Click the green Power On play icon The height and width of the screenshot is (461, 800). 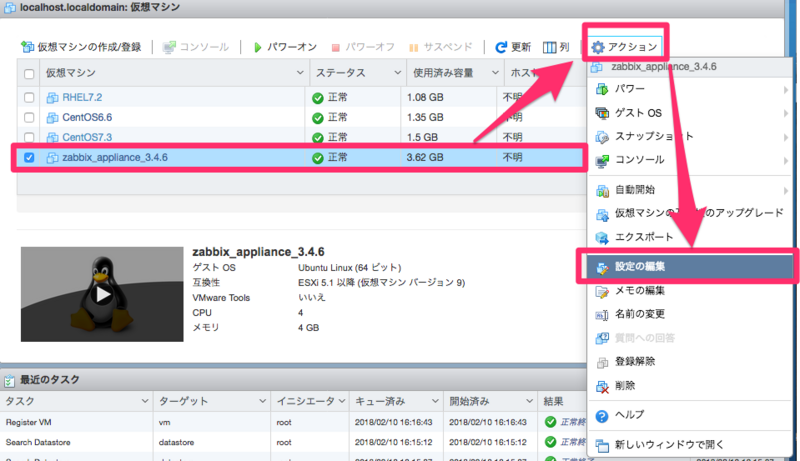coord(258,47)
